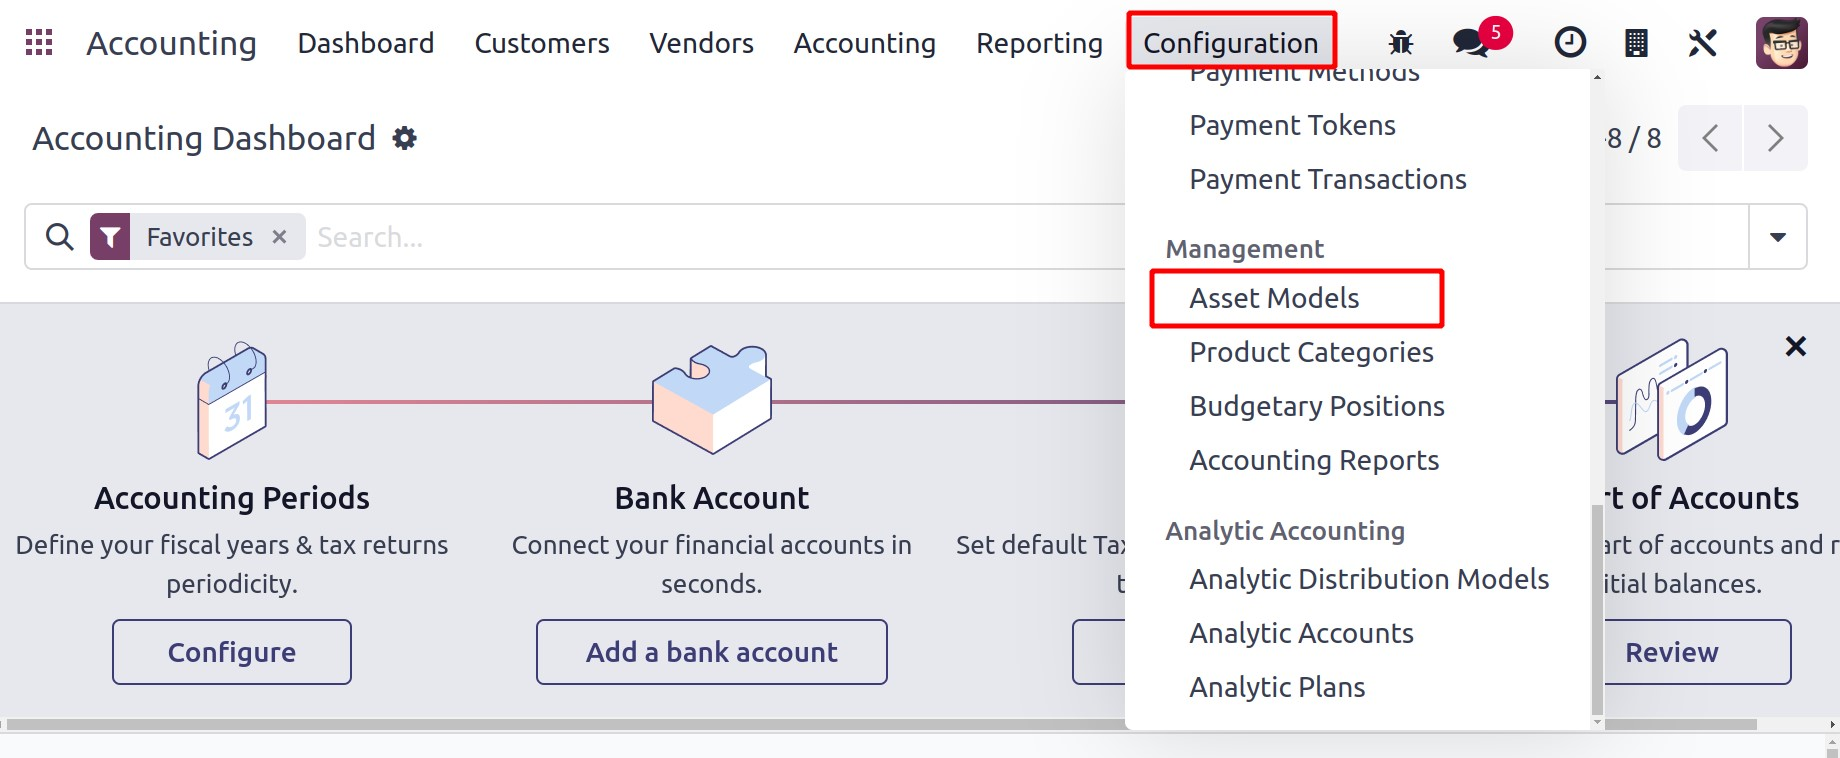This screenshot has height=758, width=1840.
Task: Click the debug bug icon
Action: (x=1401, y=43)
